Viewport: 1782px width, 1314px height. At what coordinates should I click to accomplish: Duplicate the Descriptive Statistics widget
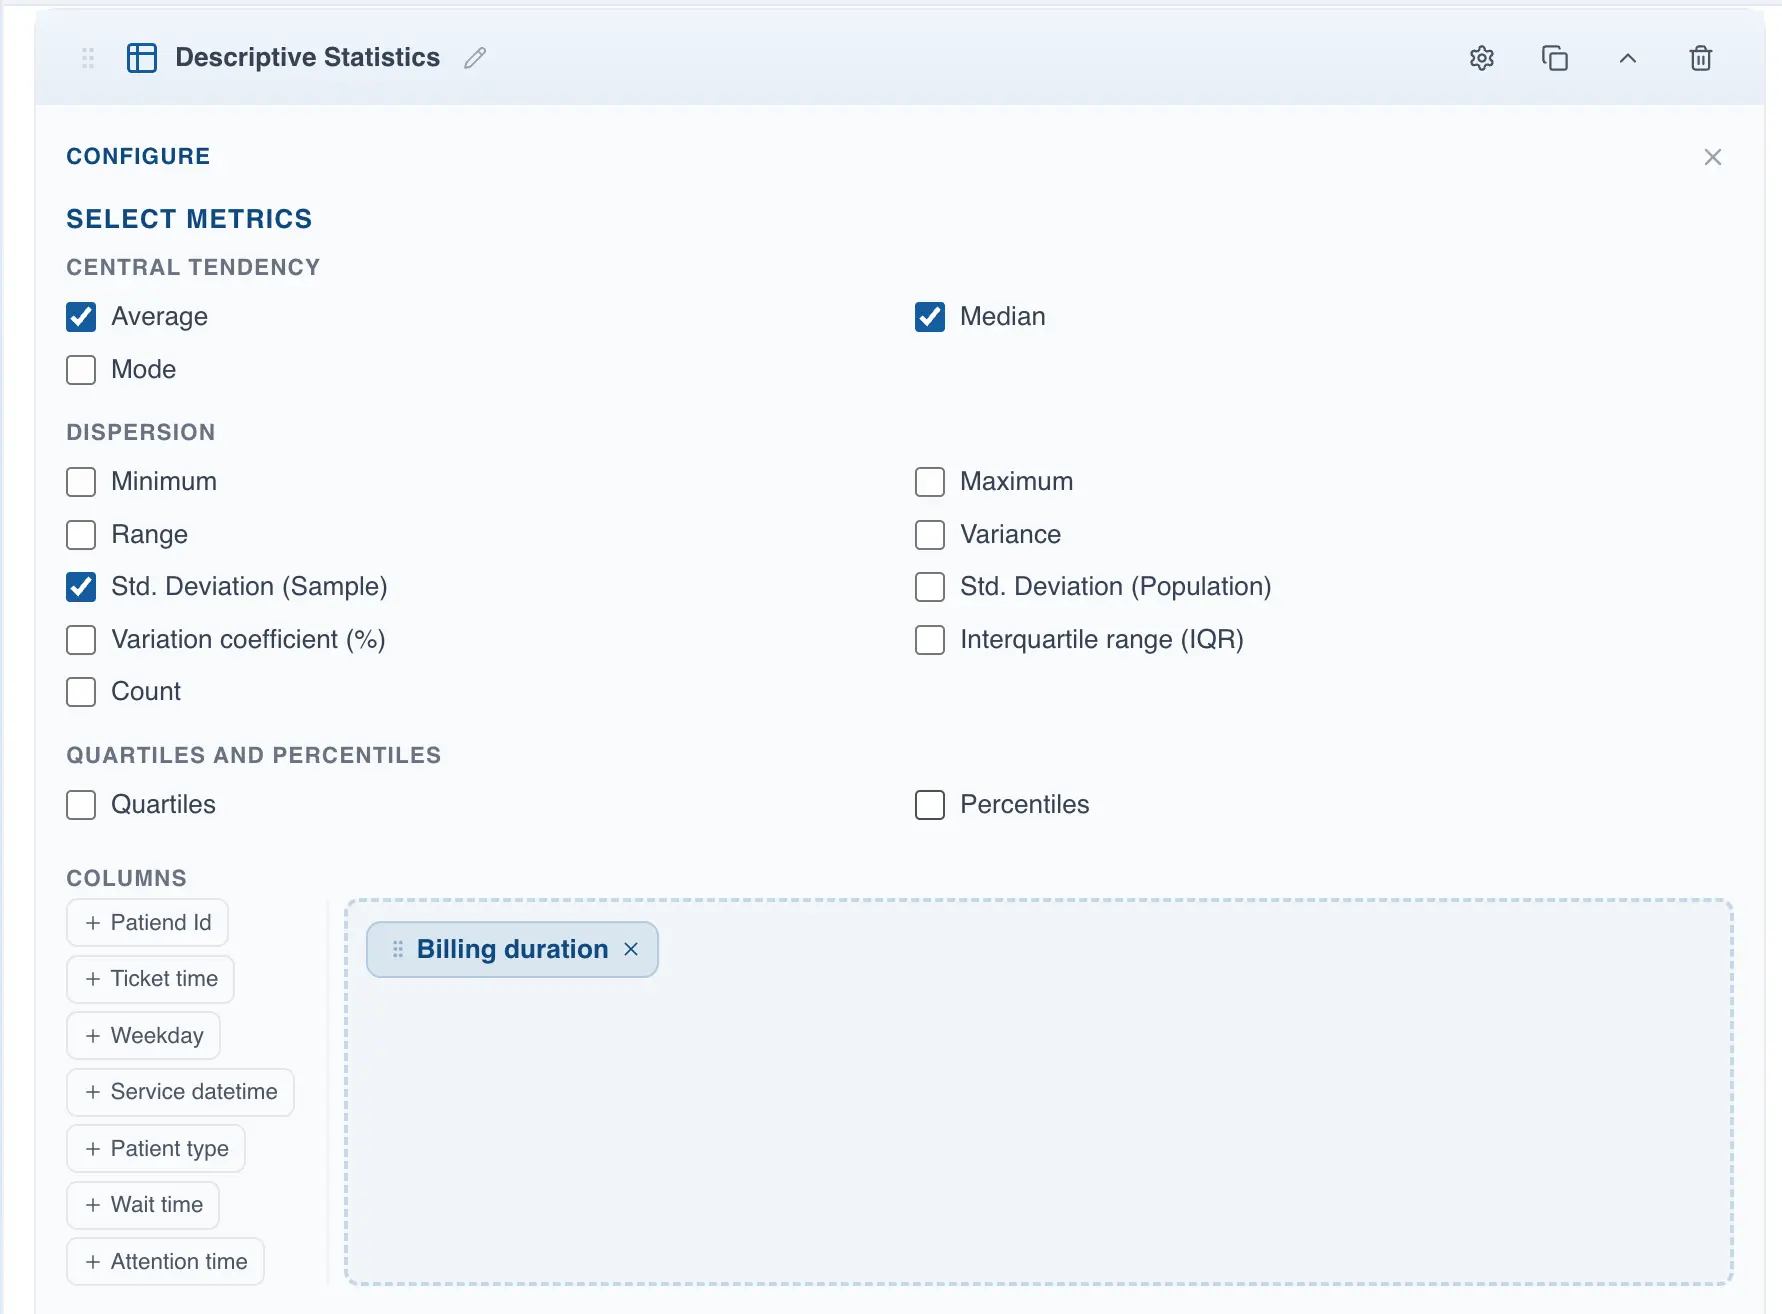(x=1554, y=58)
